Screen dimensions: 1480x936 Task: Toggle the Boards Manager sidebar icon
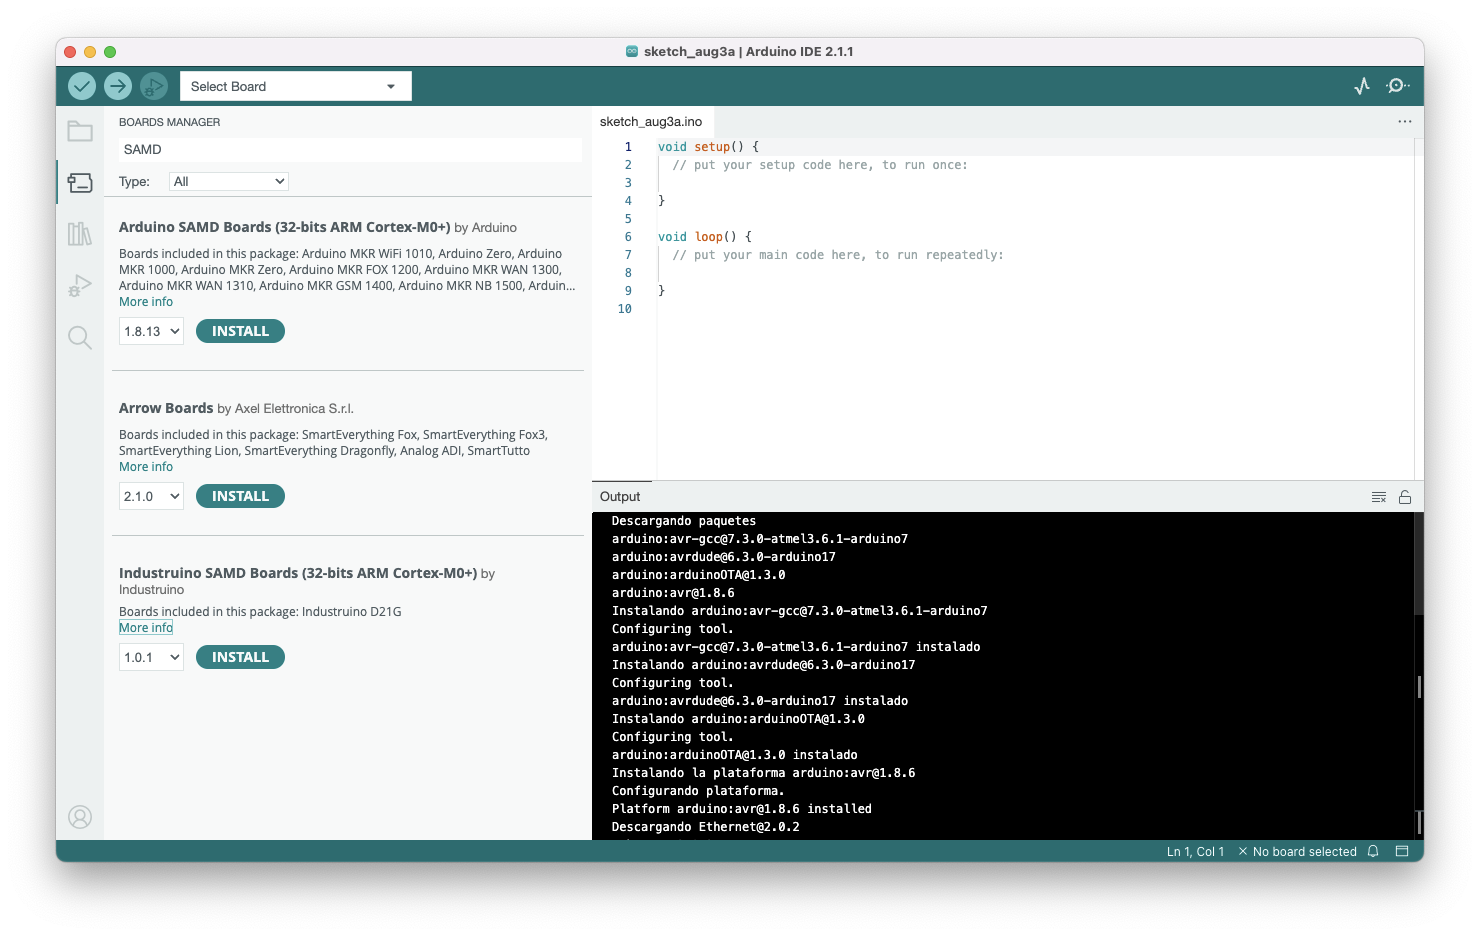[80, 182]
